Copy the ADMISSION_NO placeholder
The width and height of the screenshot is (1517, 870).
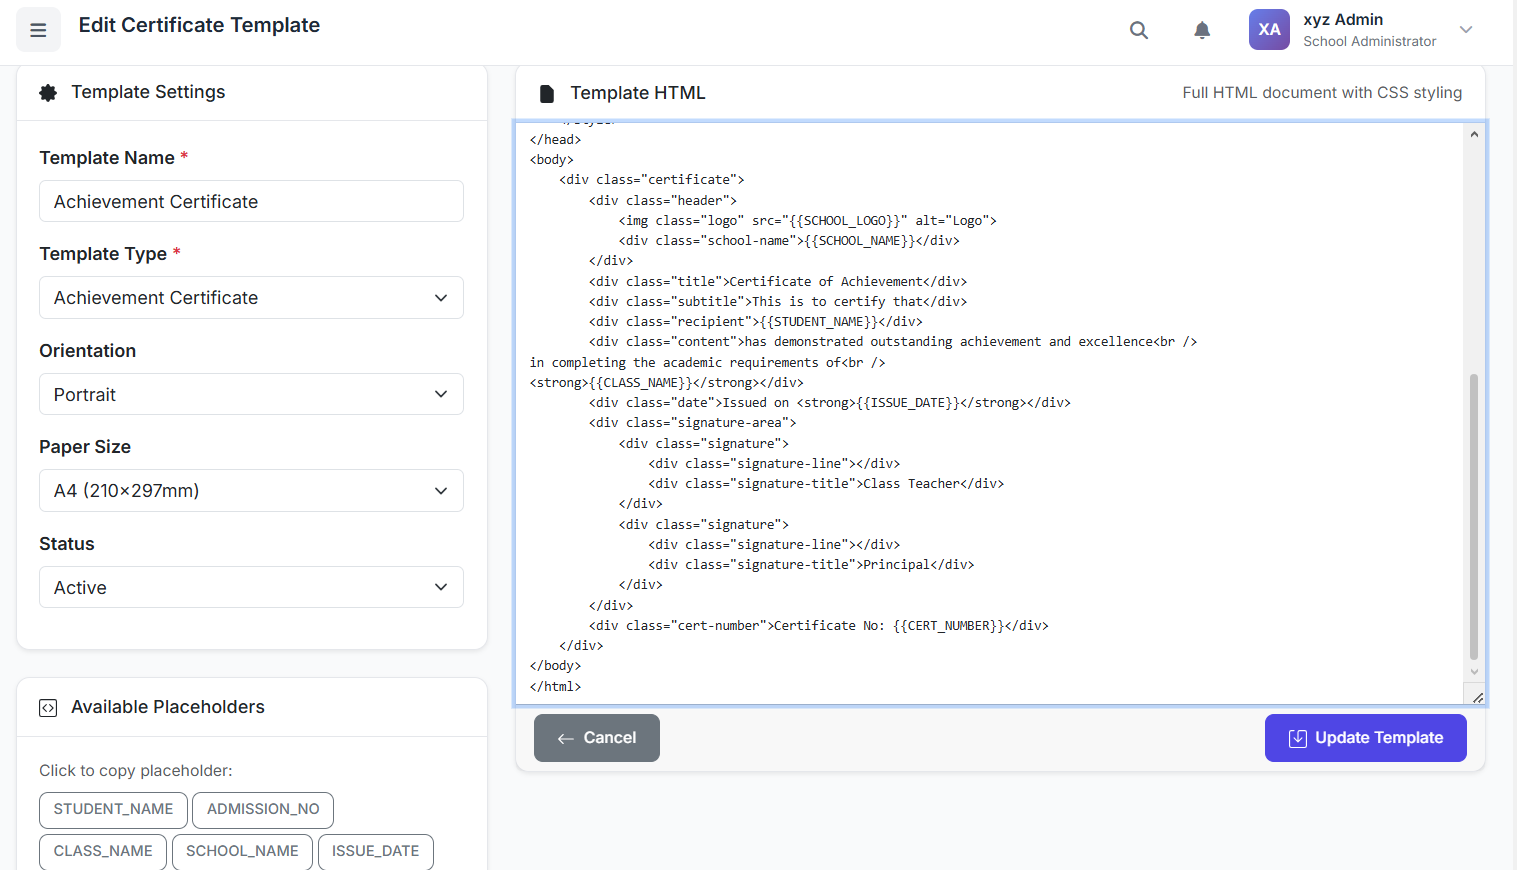[263, 809]
